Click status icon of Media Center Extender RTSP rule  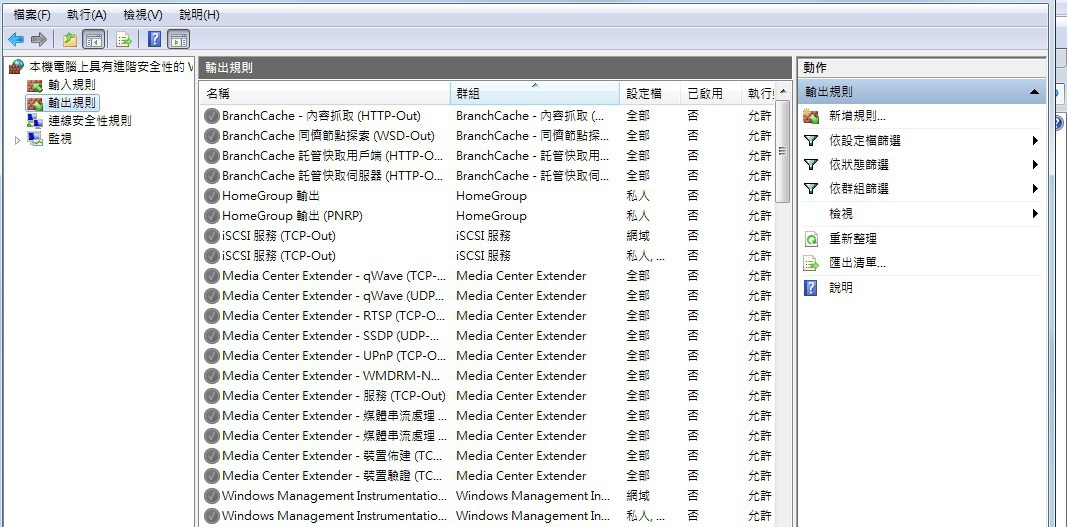pyautogui.click(x=212, y=316)
